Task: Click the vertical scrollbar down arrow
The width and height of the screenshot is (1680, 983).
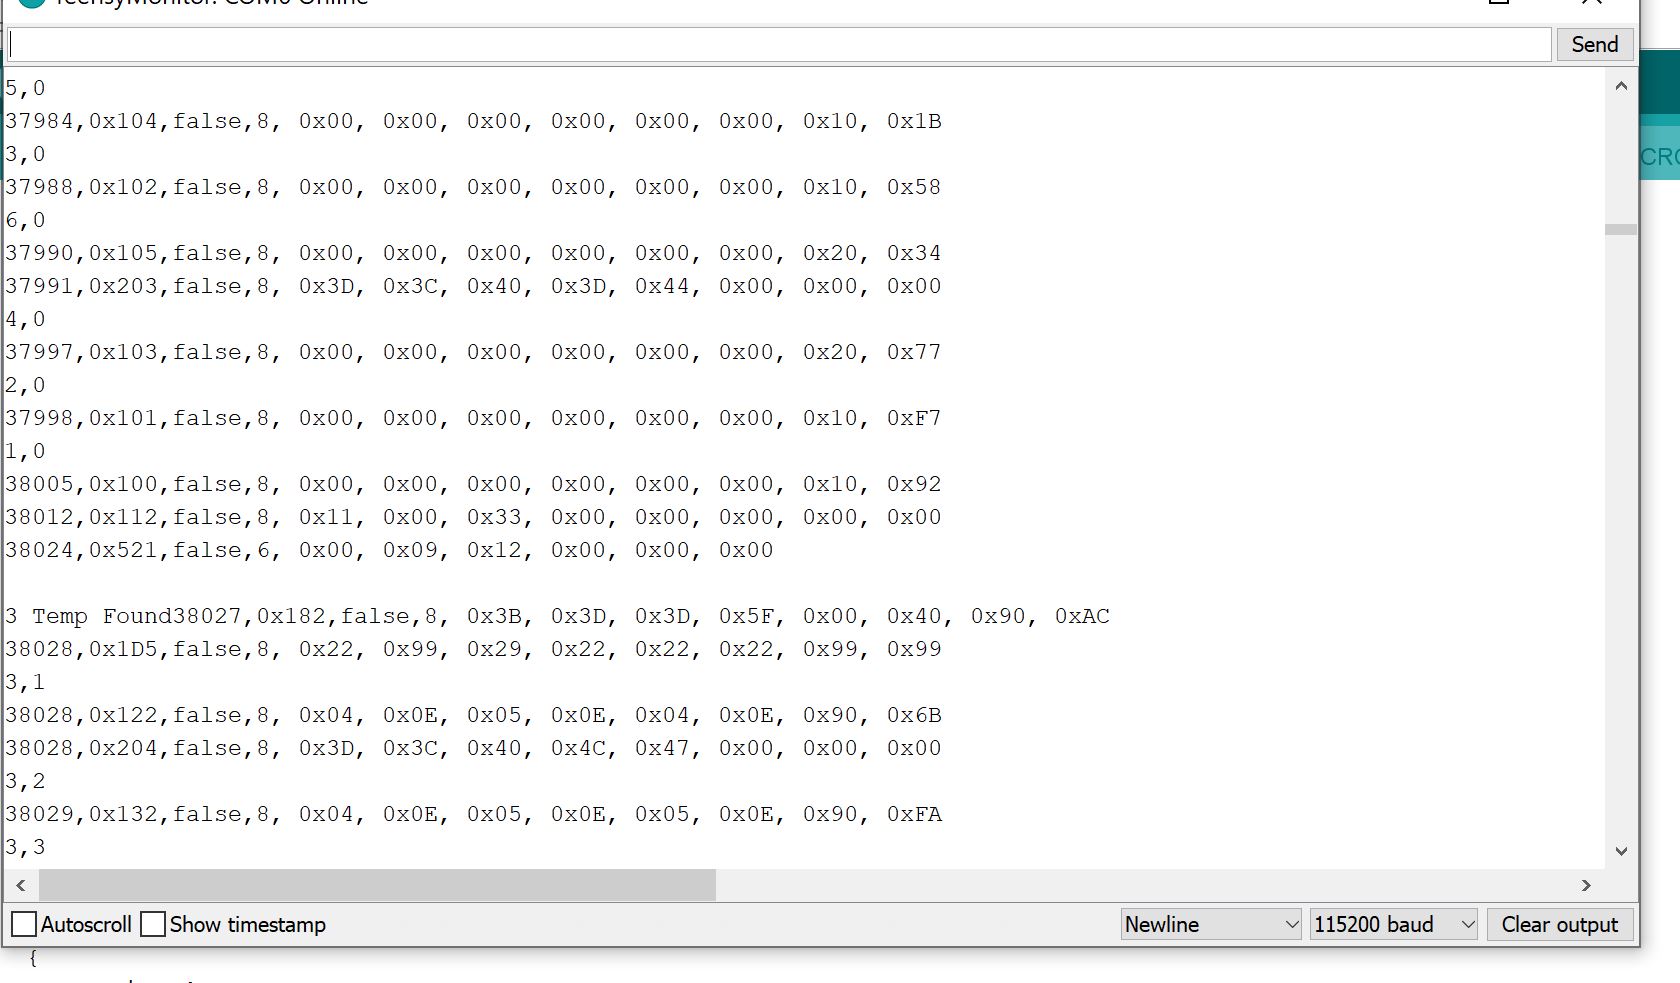Action: [1621, 851]
